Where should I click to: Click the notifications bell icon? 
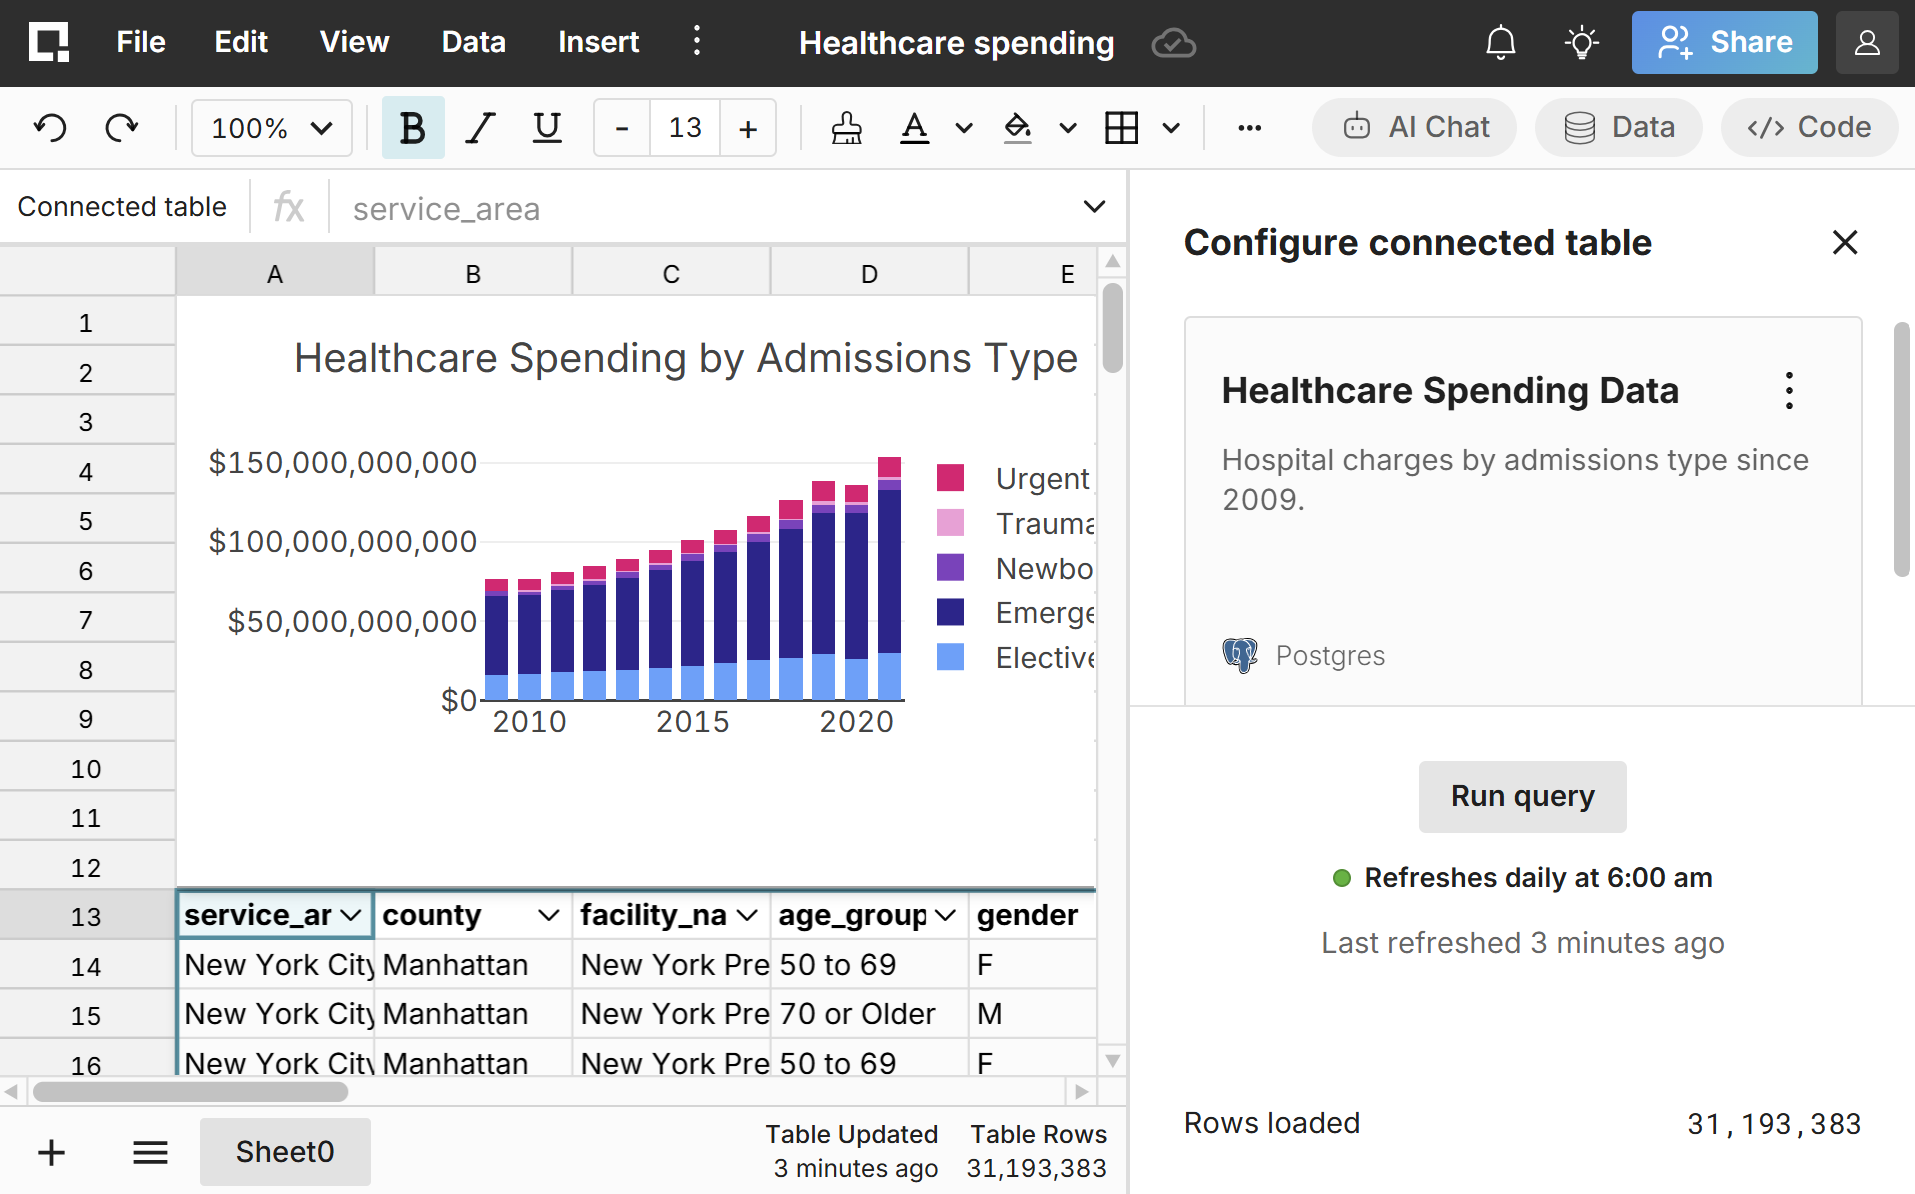1501,43
